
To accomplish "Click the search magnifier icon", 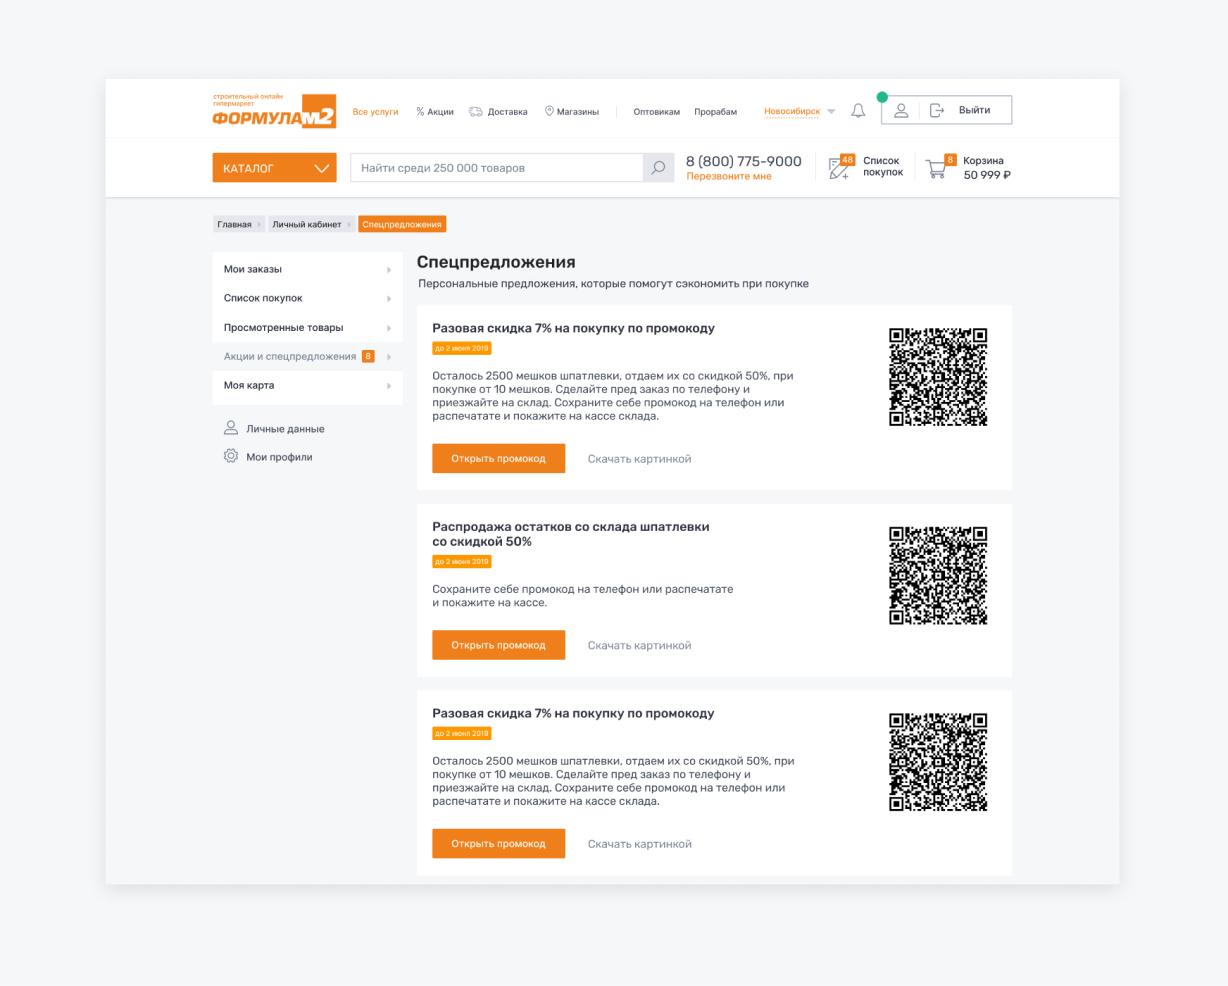I will coord(658,168).
